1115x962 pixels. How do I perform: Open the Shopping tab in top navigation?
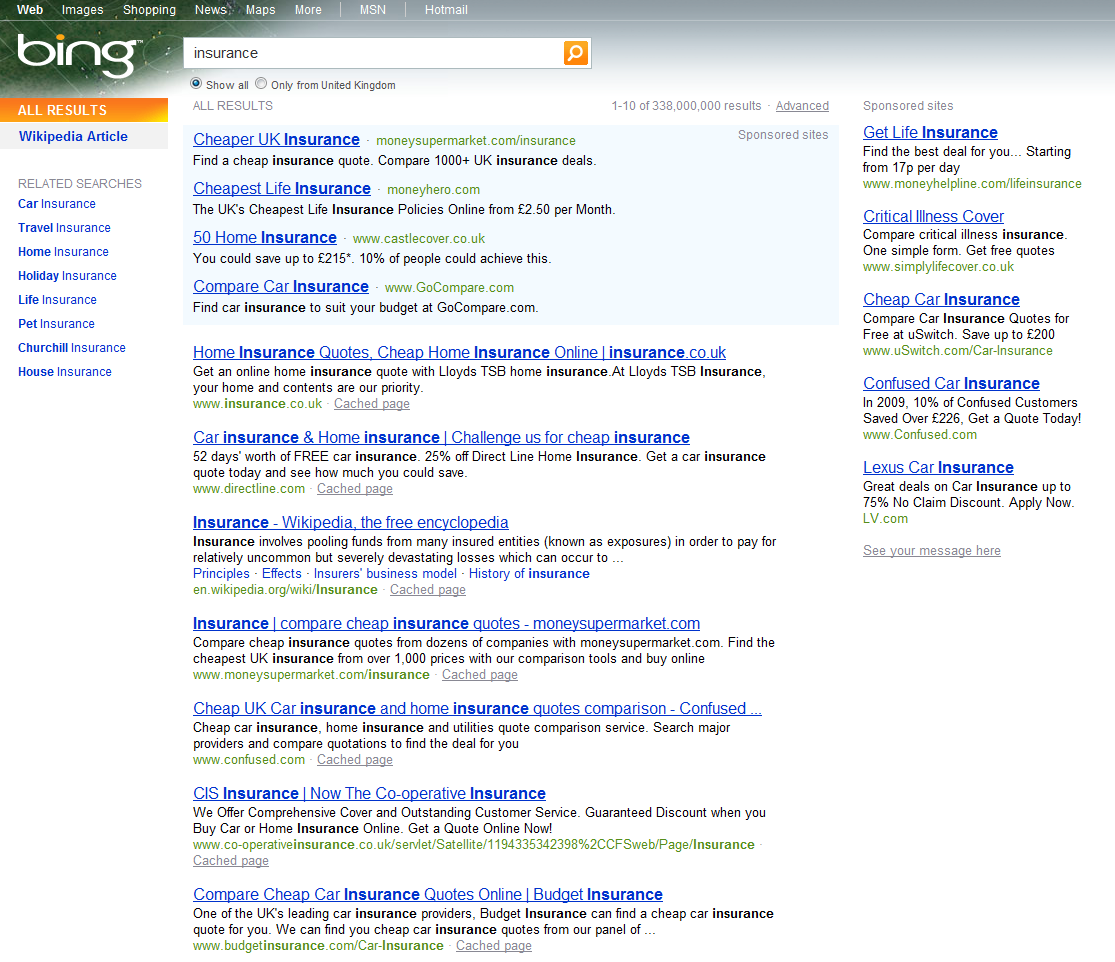pos(149,10)
